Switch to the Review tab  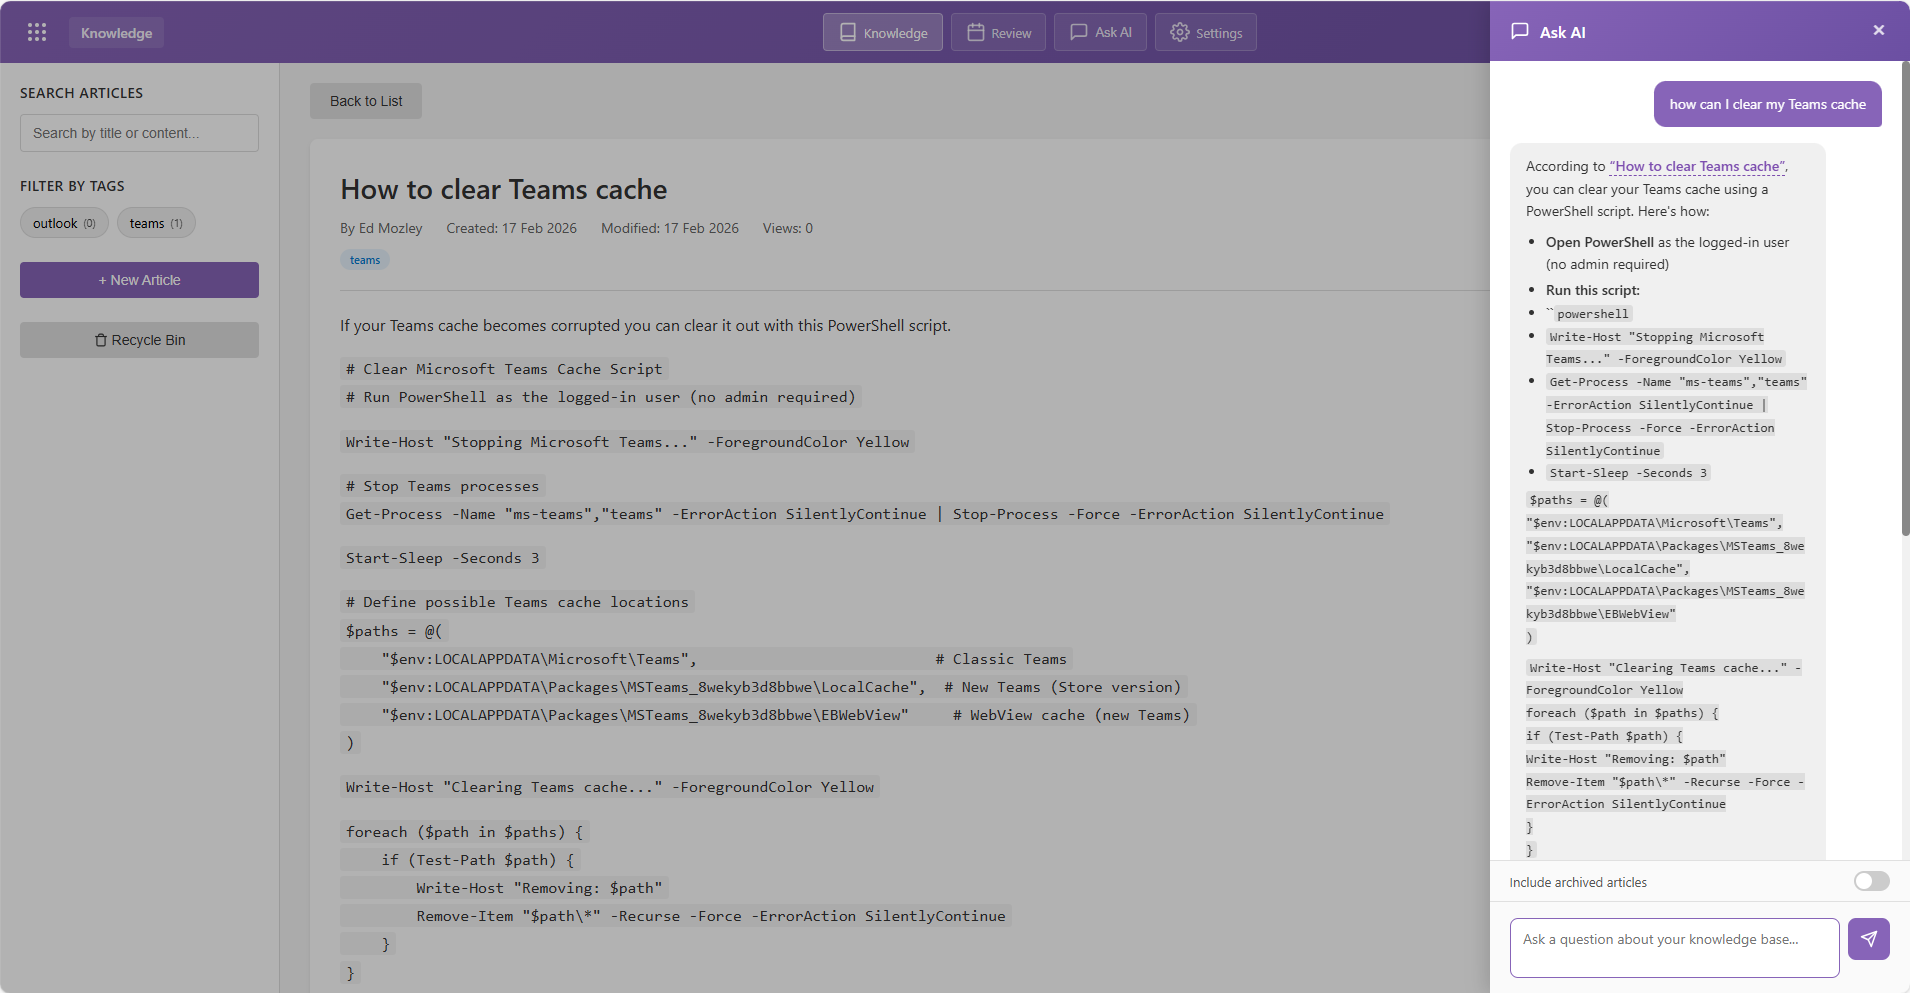click(998, 32)
